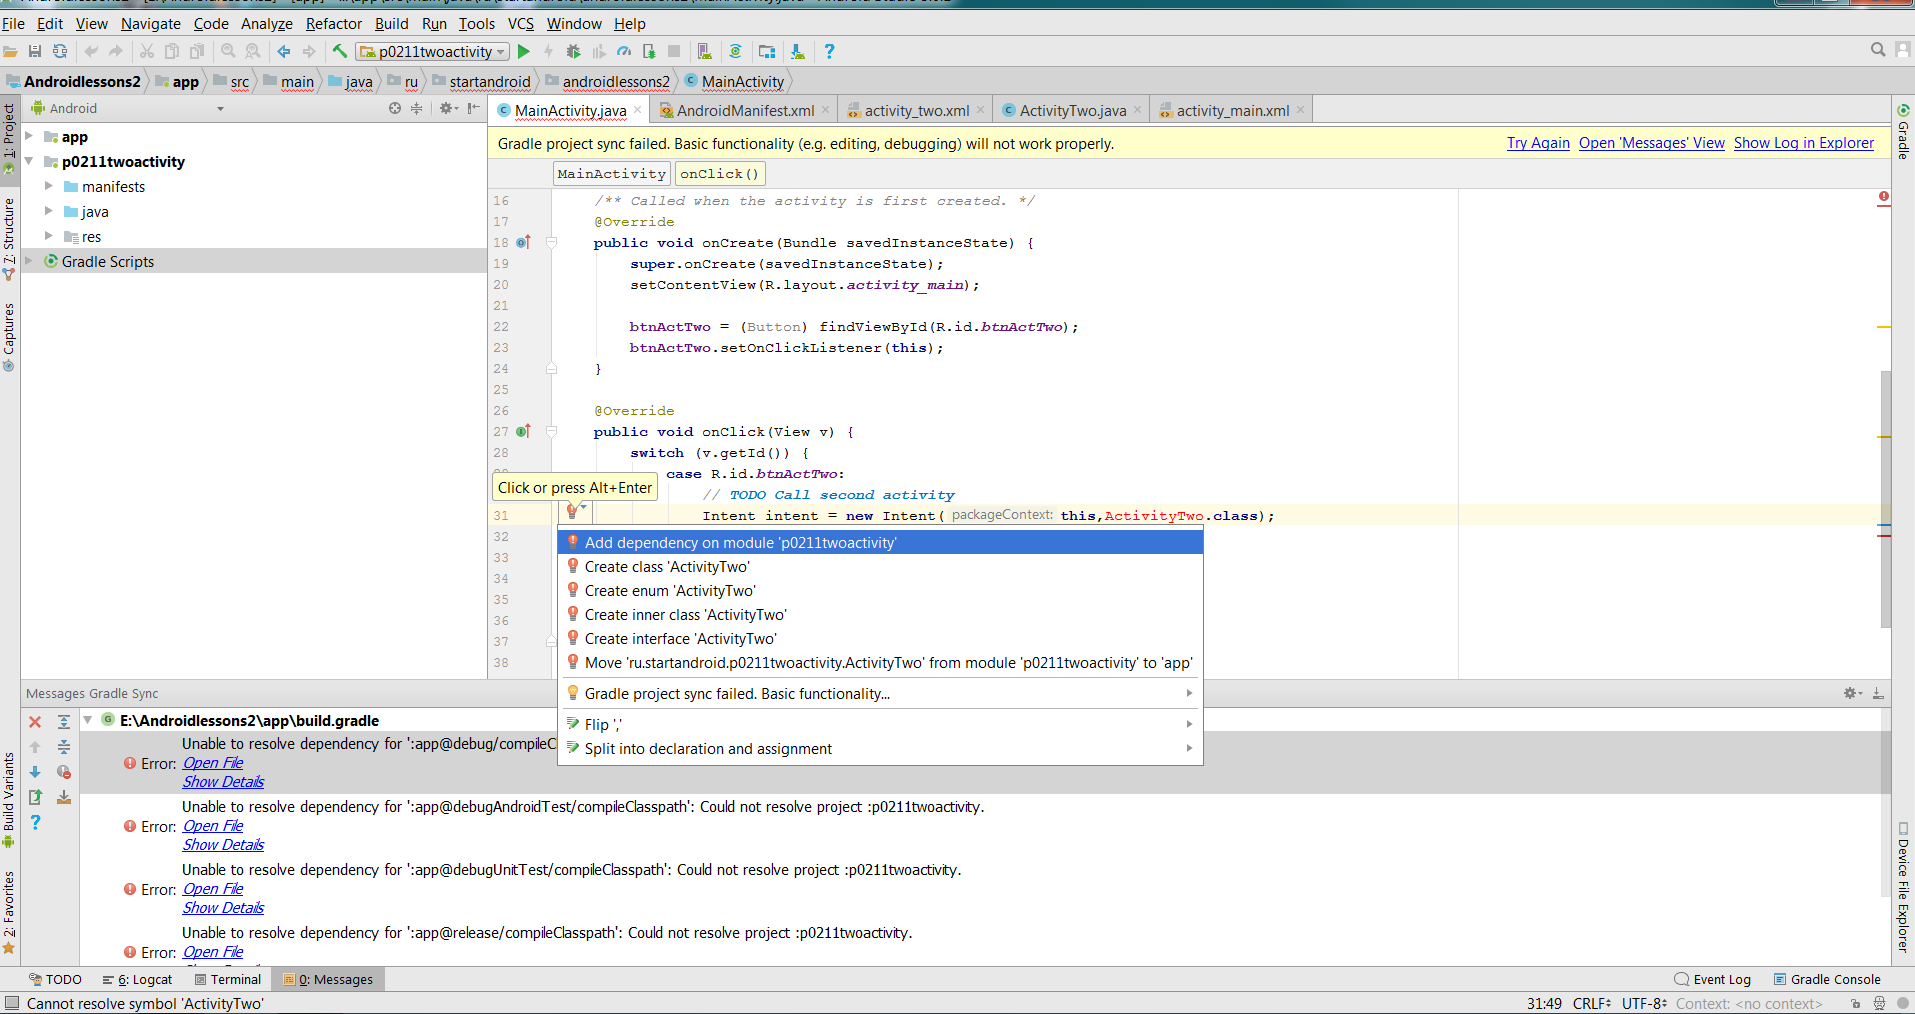Toggle the Hide Warnings filter icon
Image resolution: width=1915 pixels, height=1014 pixels.
tap(64, 772)
